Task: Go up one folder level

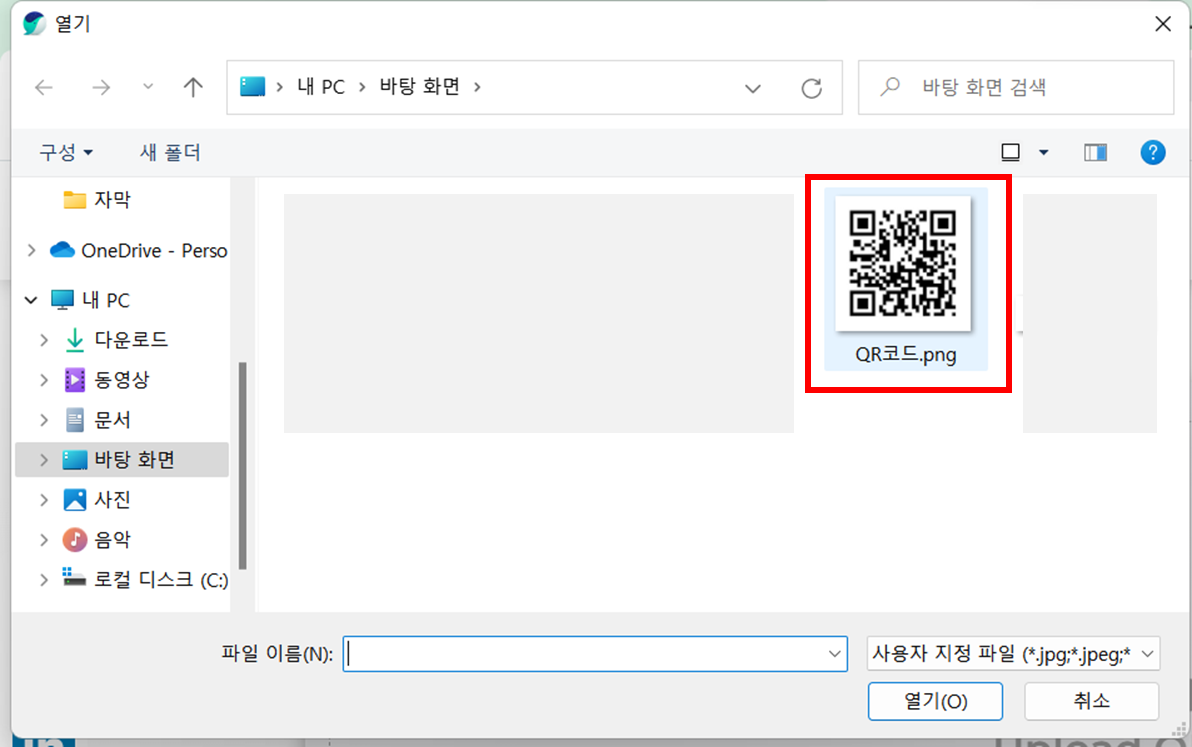Action: coord(193,87)
